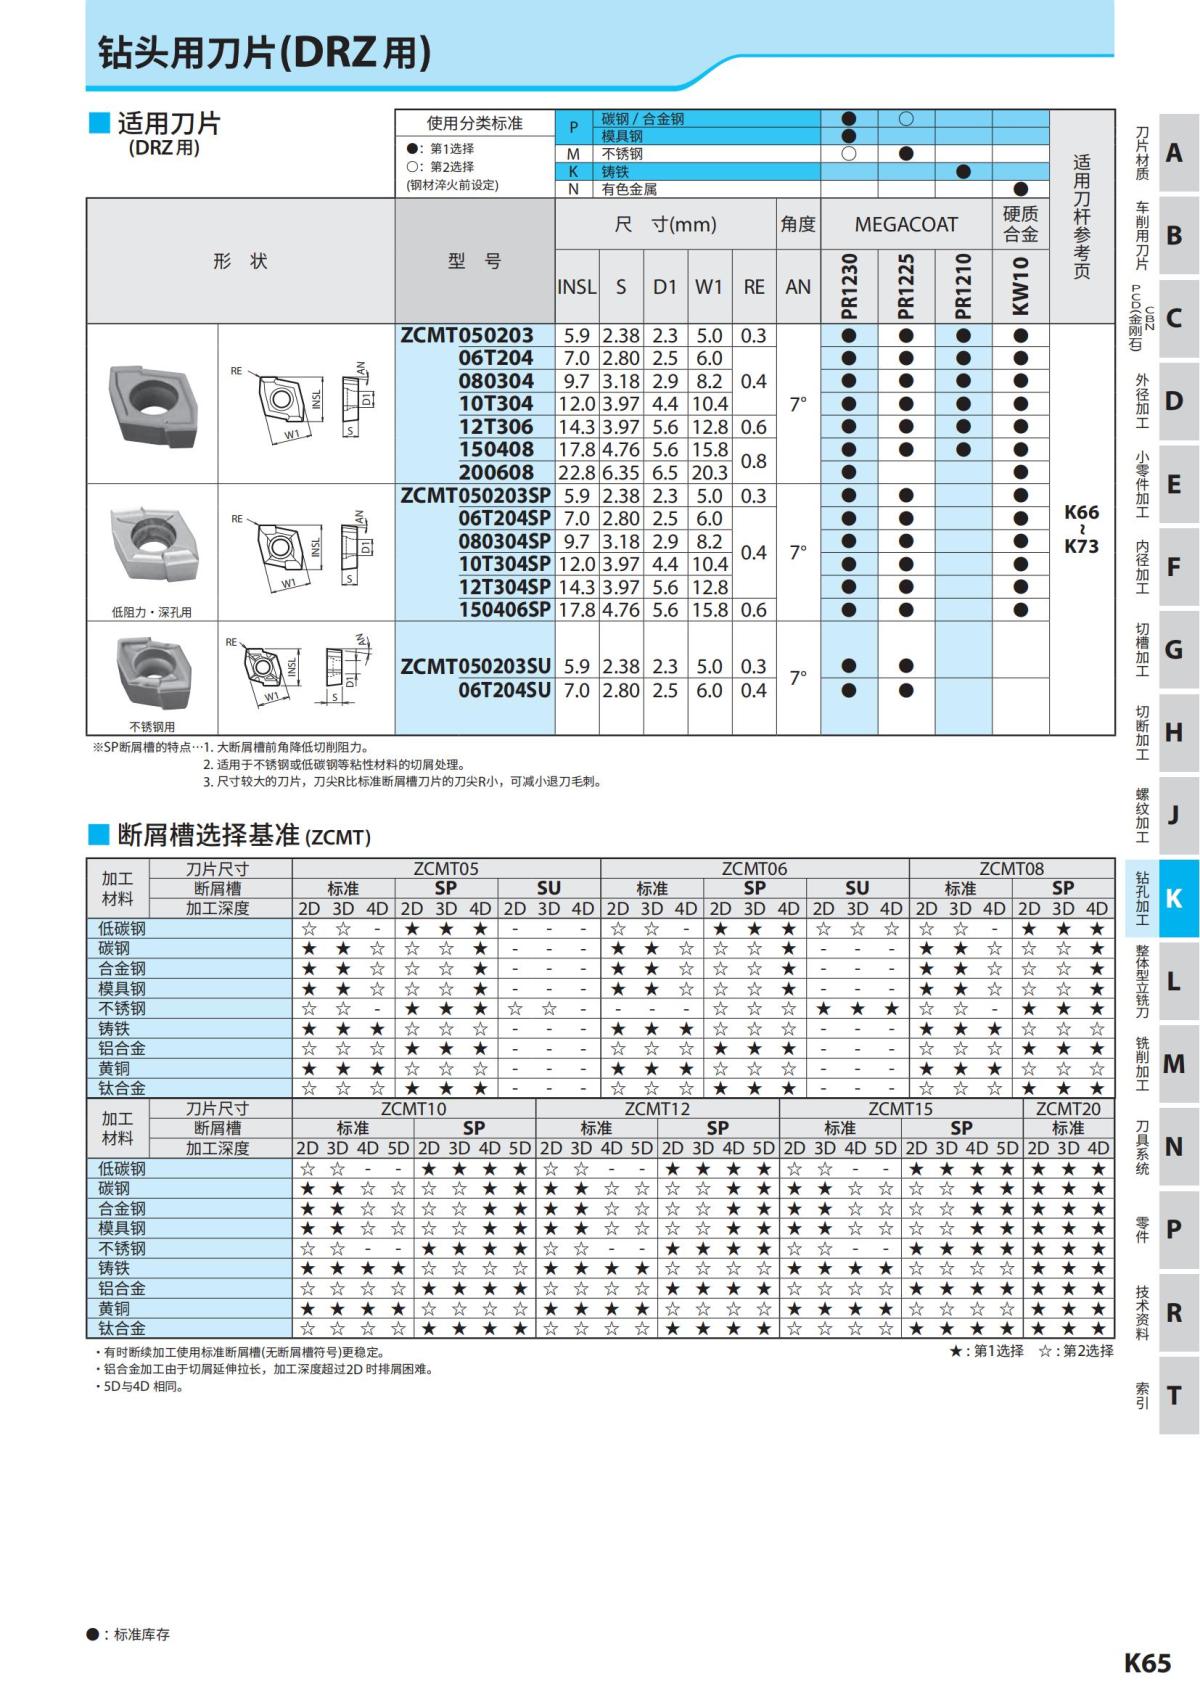Open section tab M 铣削加工
This screenshot has height=1697, width=1200.
point(1164,1064)
